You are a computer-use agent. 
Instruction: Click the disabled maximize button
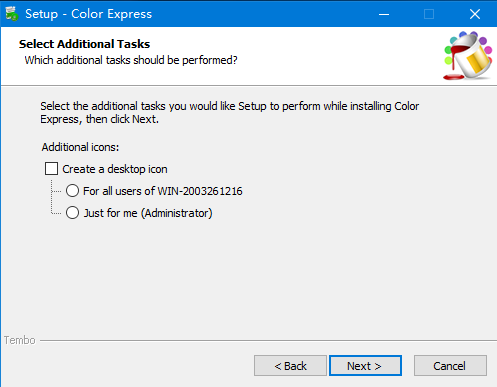[429, 14]
